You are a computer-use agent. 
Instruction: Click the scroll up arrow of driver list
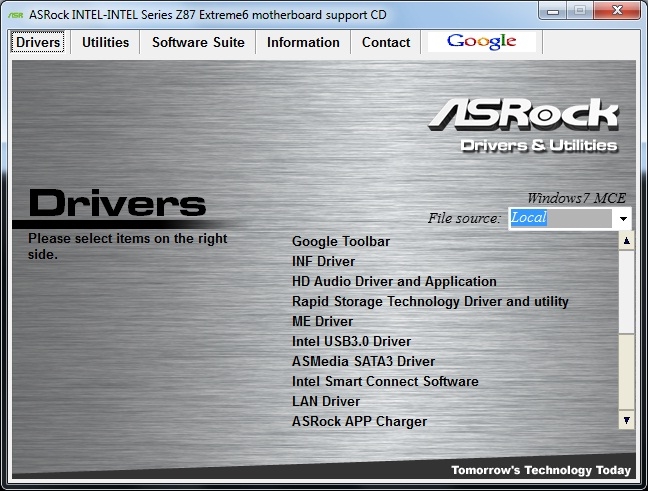coord(627,241)
